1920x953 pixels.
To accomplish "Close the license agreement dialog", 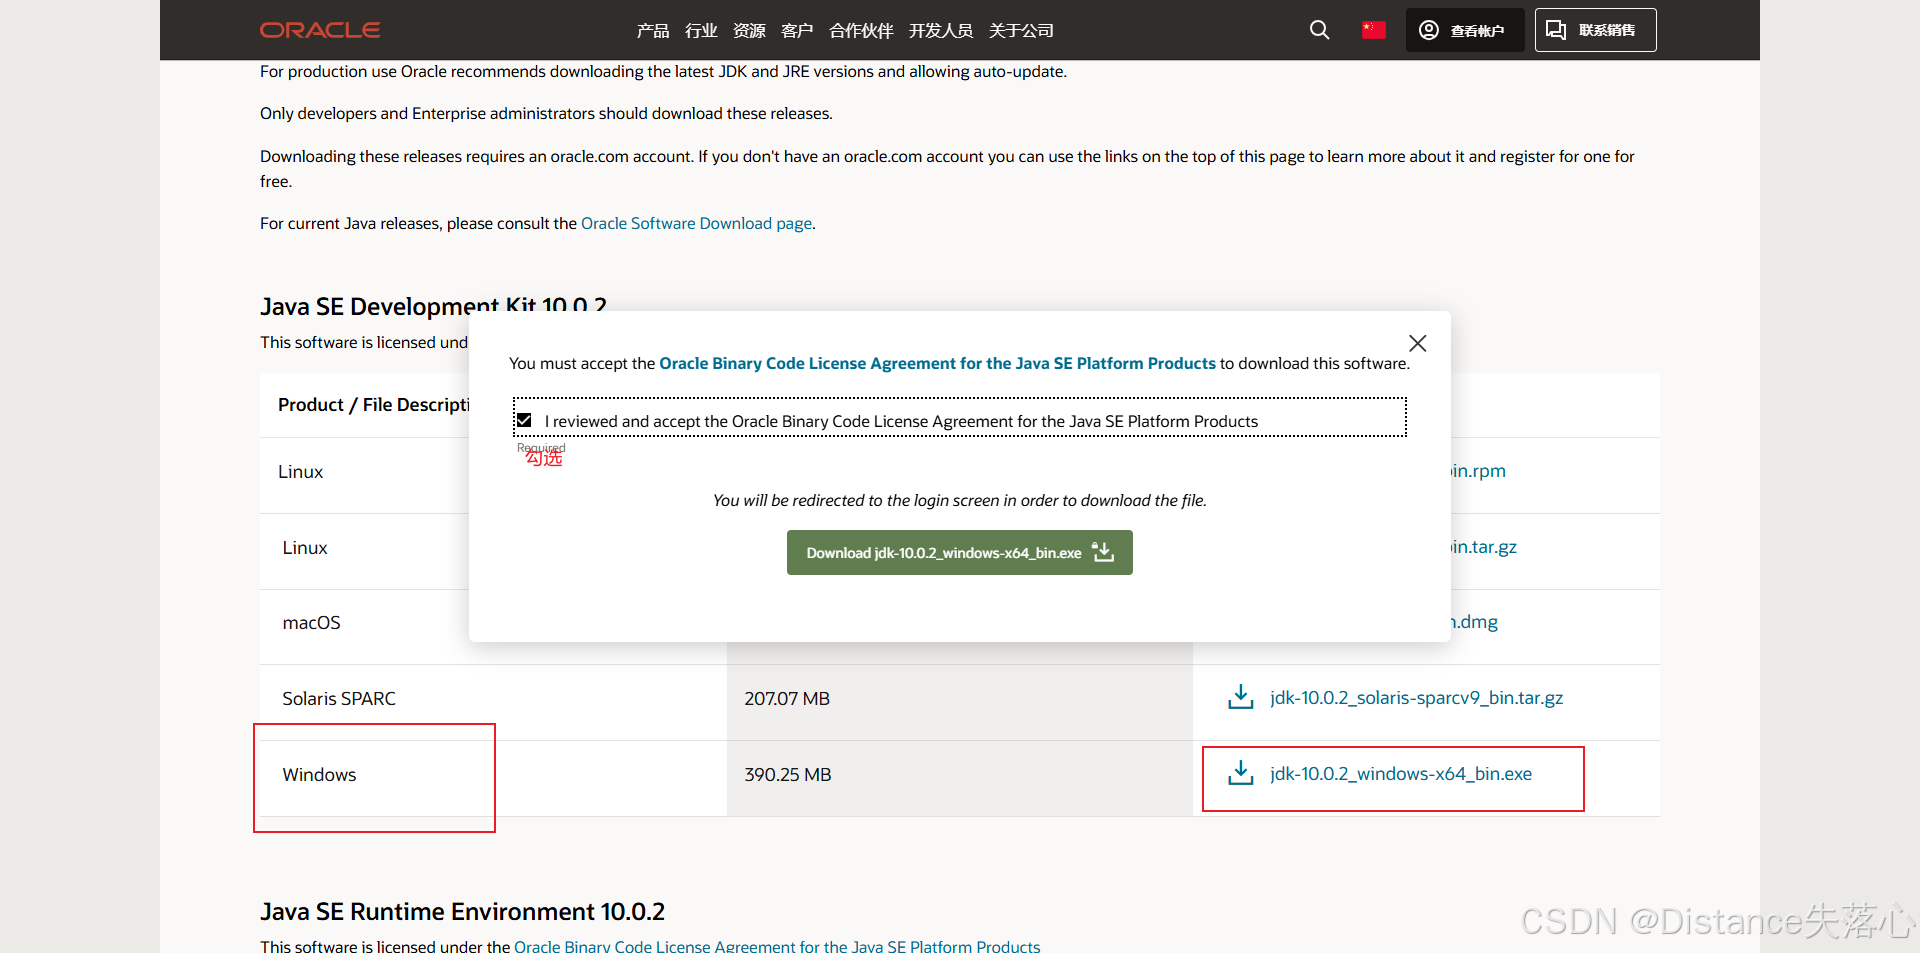I will point(1417,343).
